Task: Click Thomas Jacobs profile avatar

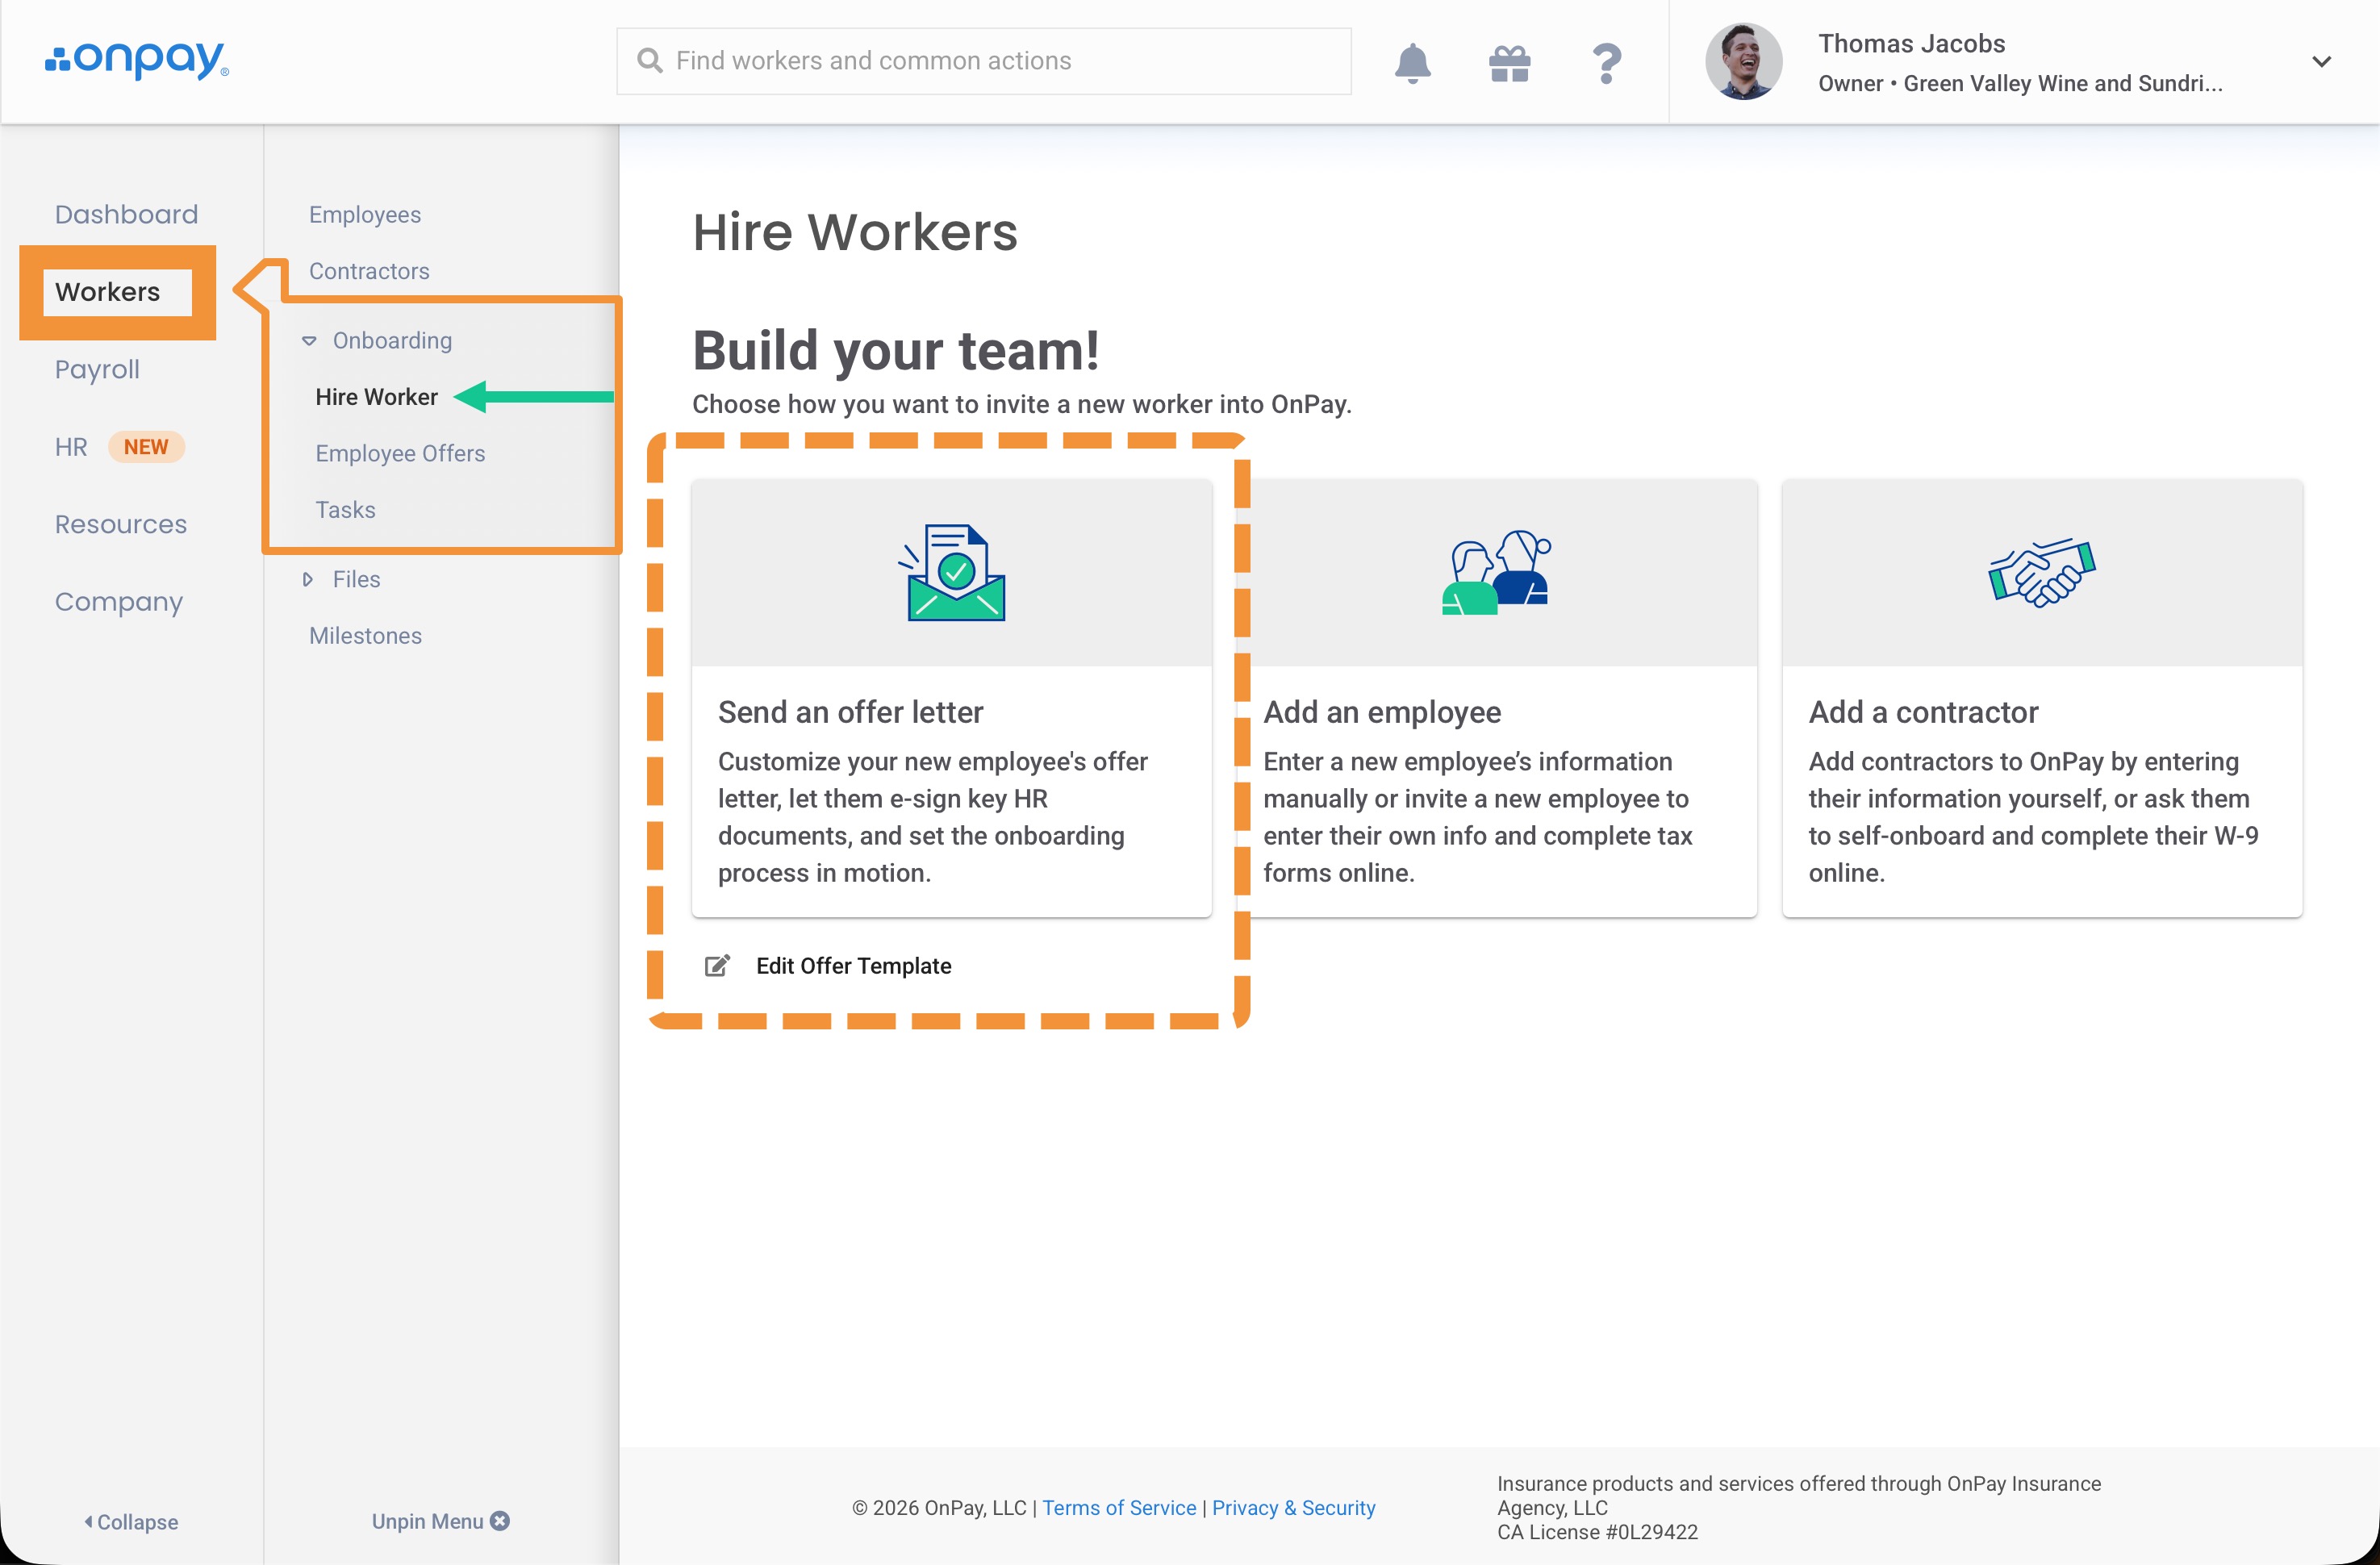Action: (1743, 62)
